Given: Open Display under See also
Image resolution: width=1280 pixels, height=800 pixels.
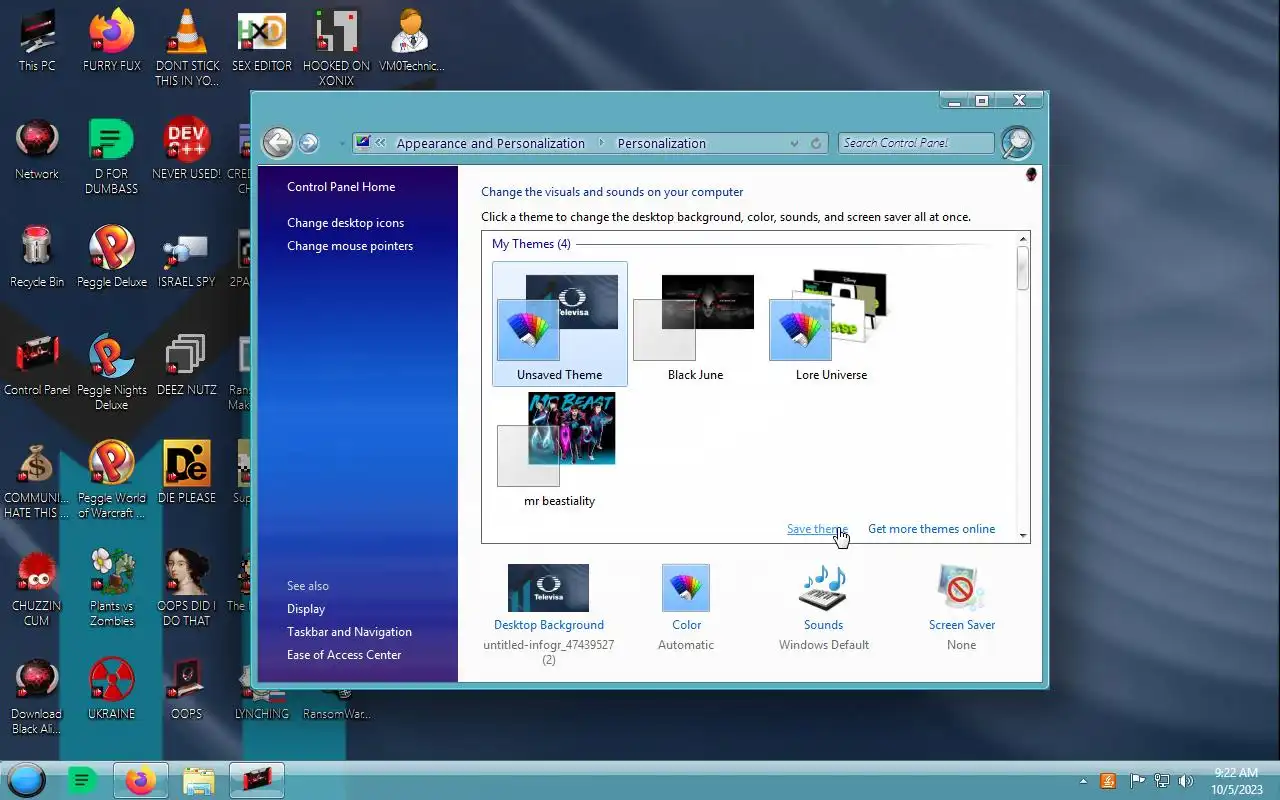Looking at the screenshot, I should [306, 609].
